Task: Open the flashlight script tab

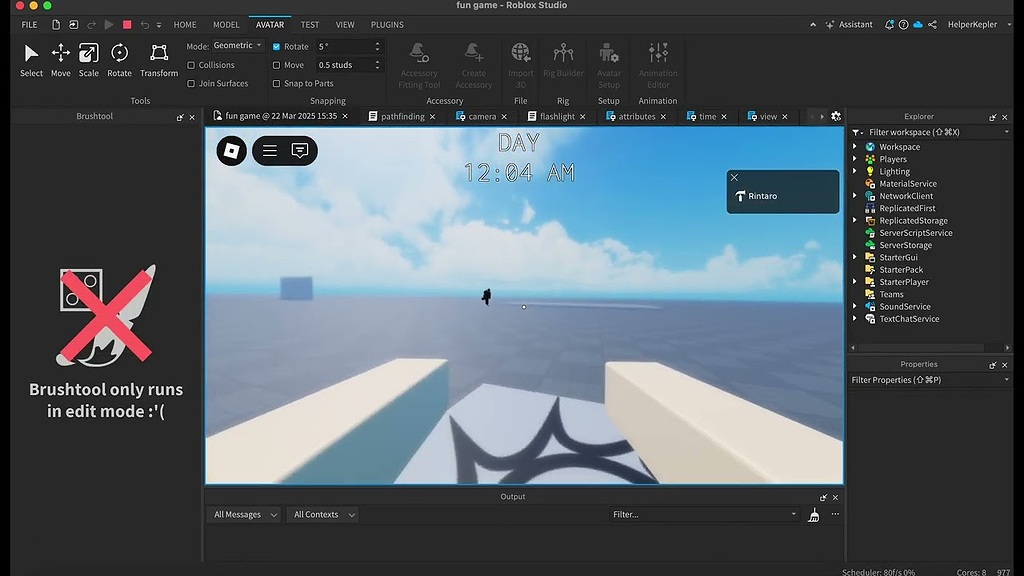Action: (x=556, y=116)
